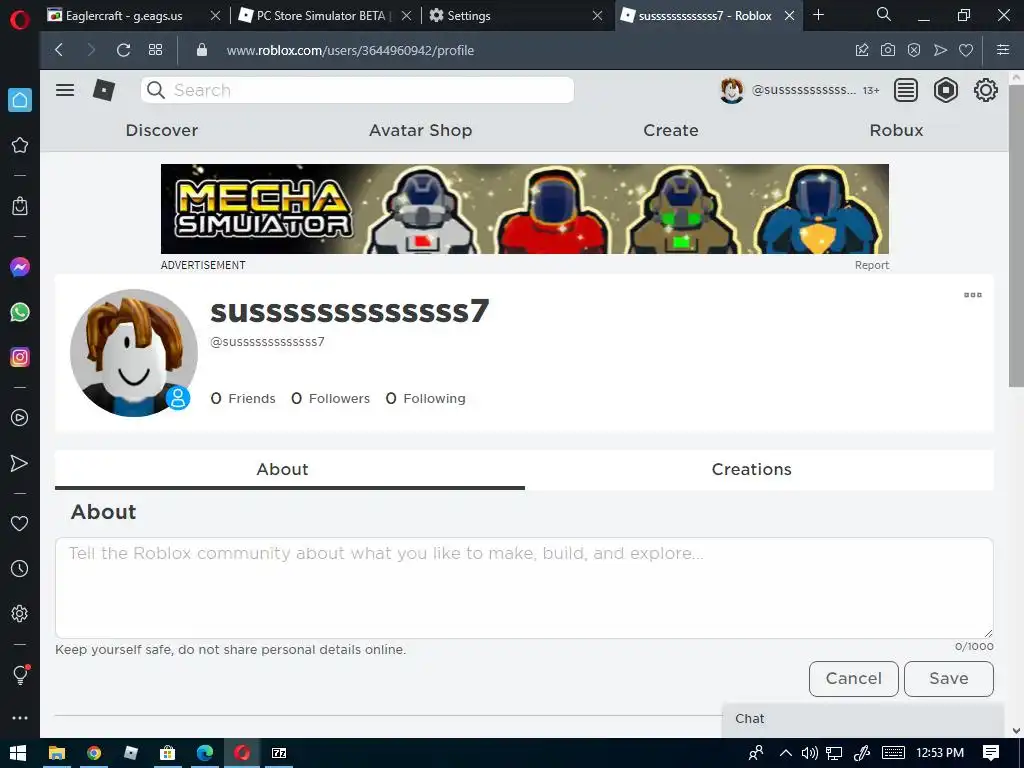Open the 0 Friends list
This screenshot has width=1024, height=768.
click(243, 398)
